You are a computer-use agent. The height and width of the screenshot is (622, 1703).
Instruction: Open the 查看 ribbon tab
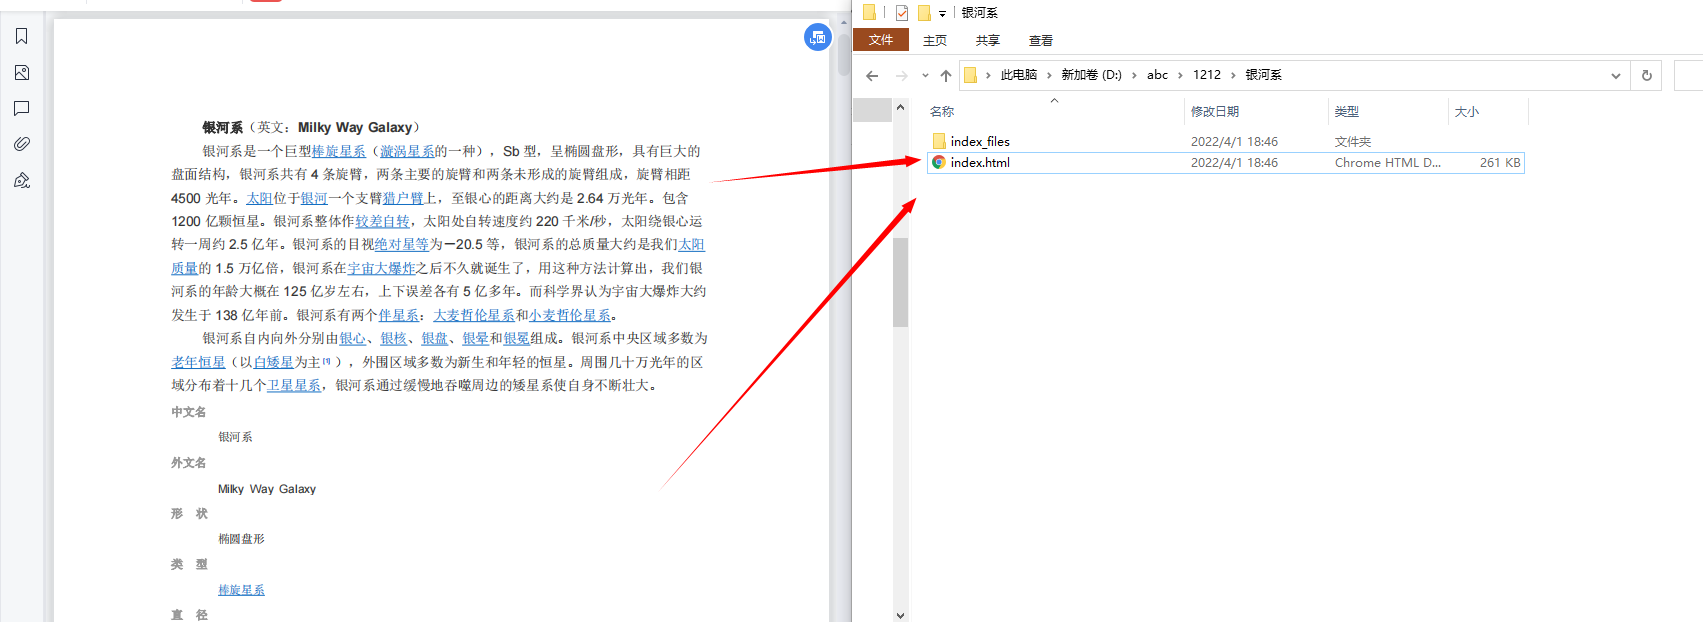pyautogui.click(x=1041, y=40)
